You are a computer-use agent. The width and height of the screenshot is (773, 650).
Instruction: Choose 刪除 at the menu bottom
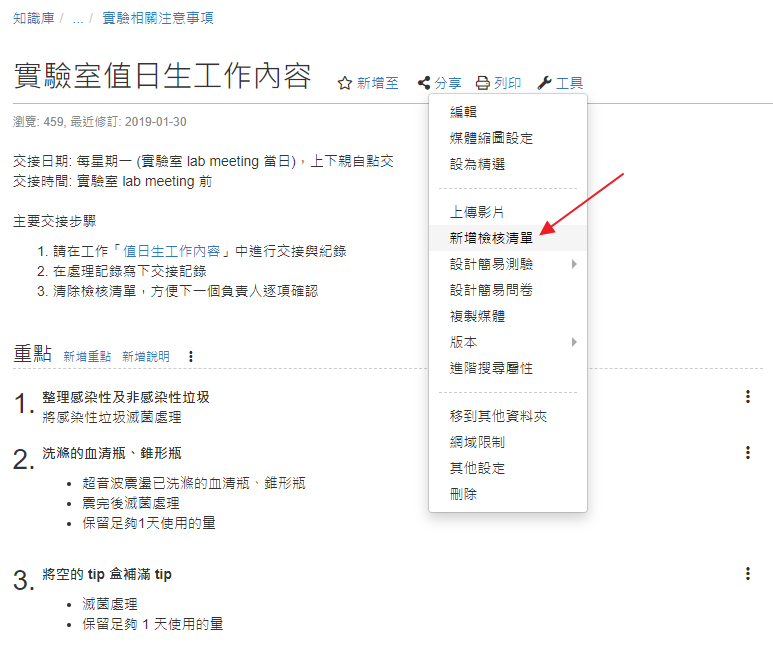coord(464,494)
